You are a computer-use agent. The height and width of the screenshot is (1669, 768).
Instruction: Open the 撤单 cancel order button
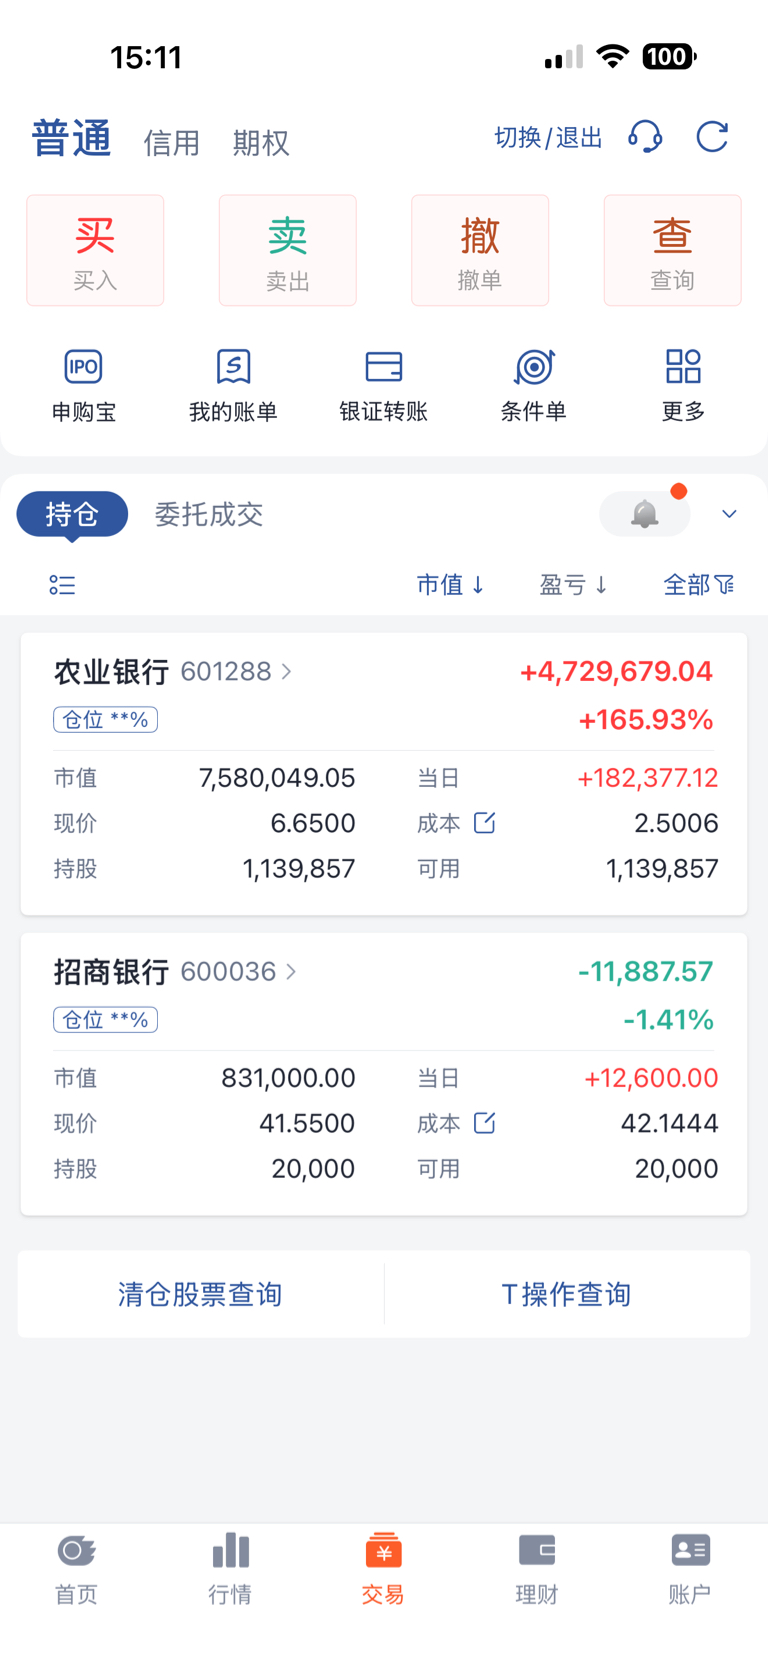(x=480, y=250)
